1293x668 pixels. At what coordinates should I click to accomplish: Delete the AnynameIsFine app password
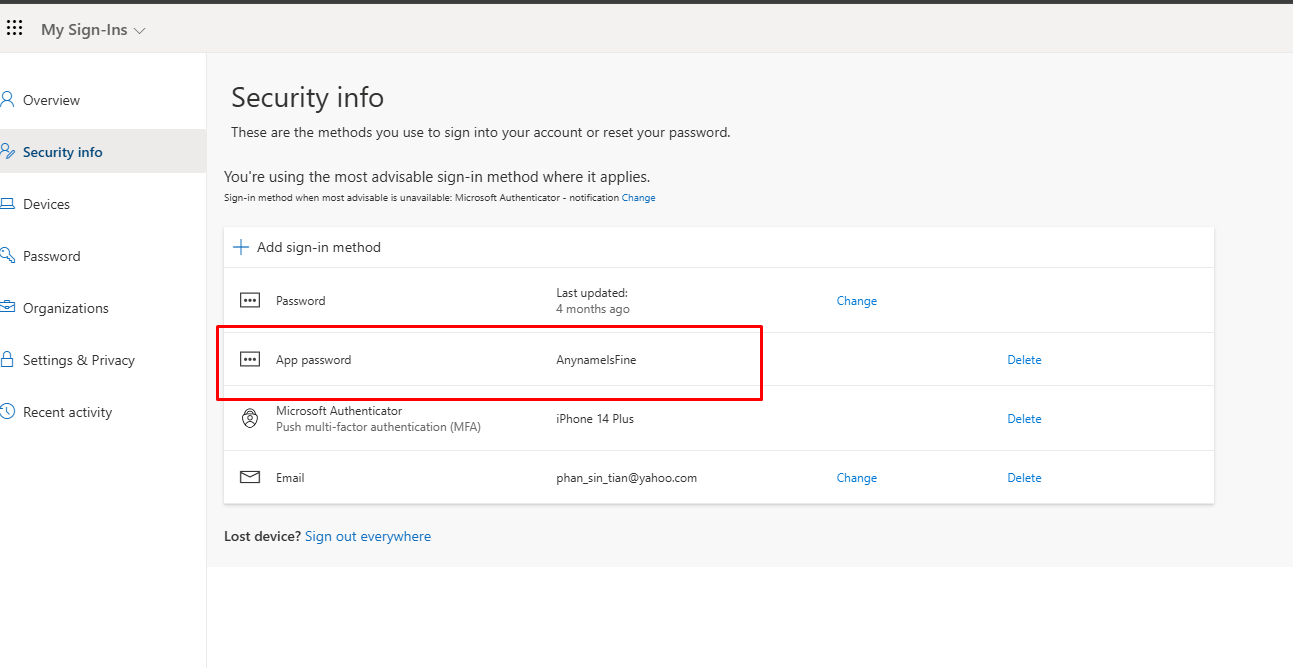click(1024, 360)
